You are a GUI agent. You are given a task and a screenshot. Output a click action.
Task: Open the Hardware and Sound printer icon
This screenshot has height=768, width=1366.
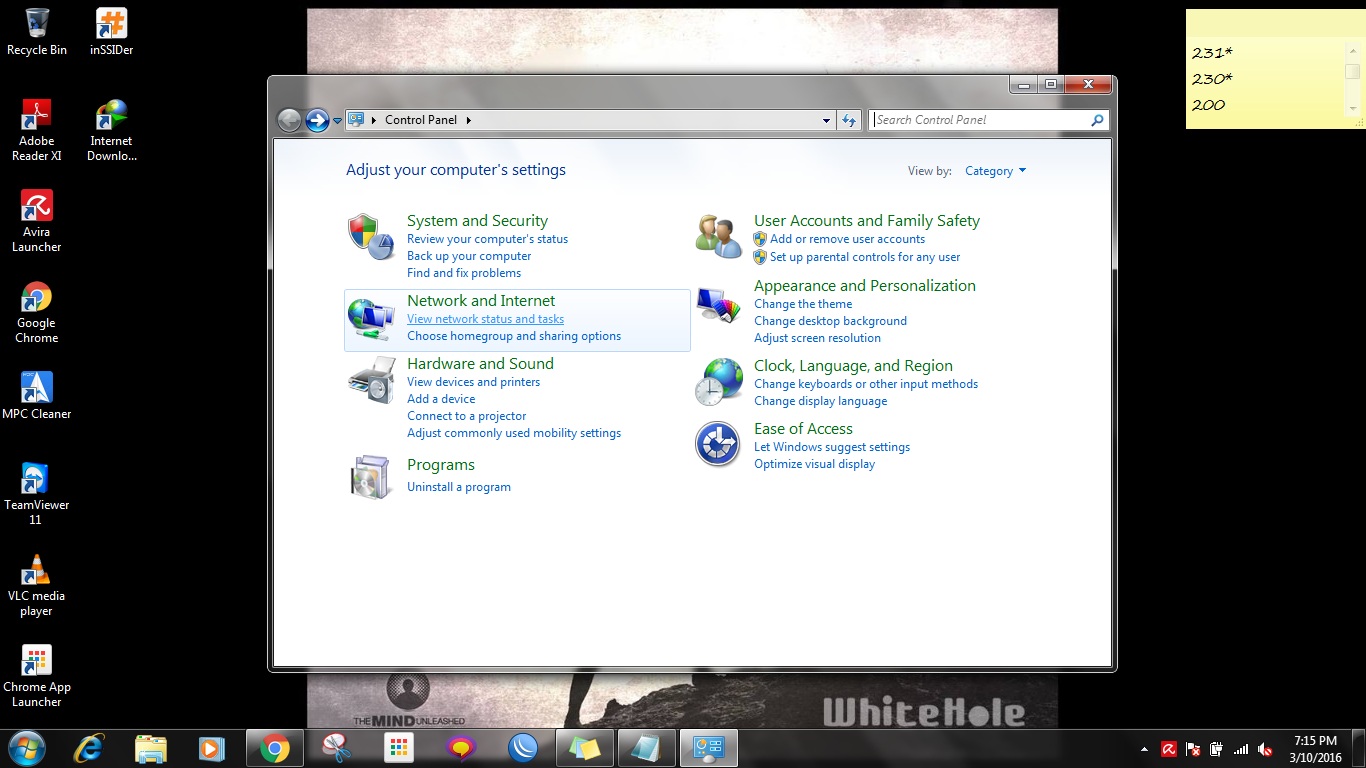point(371,382)
